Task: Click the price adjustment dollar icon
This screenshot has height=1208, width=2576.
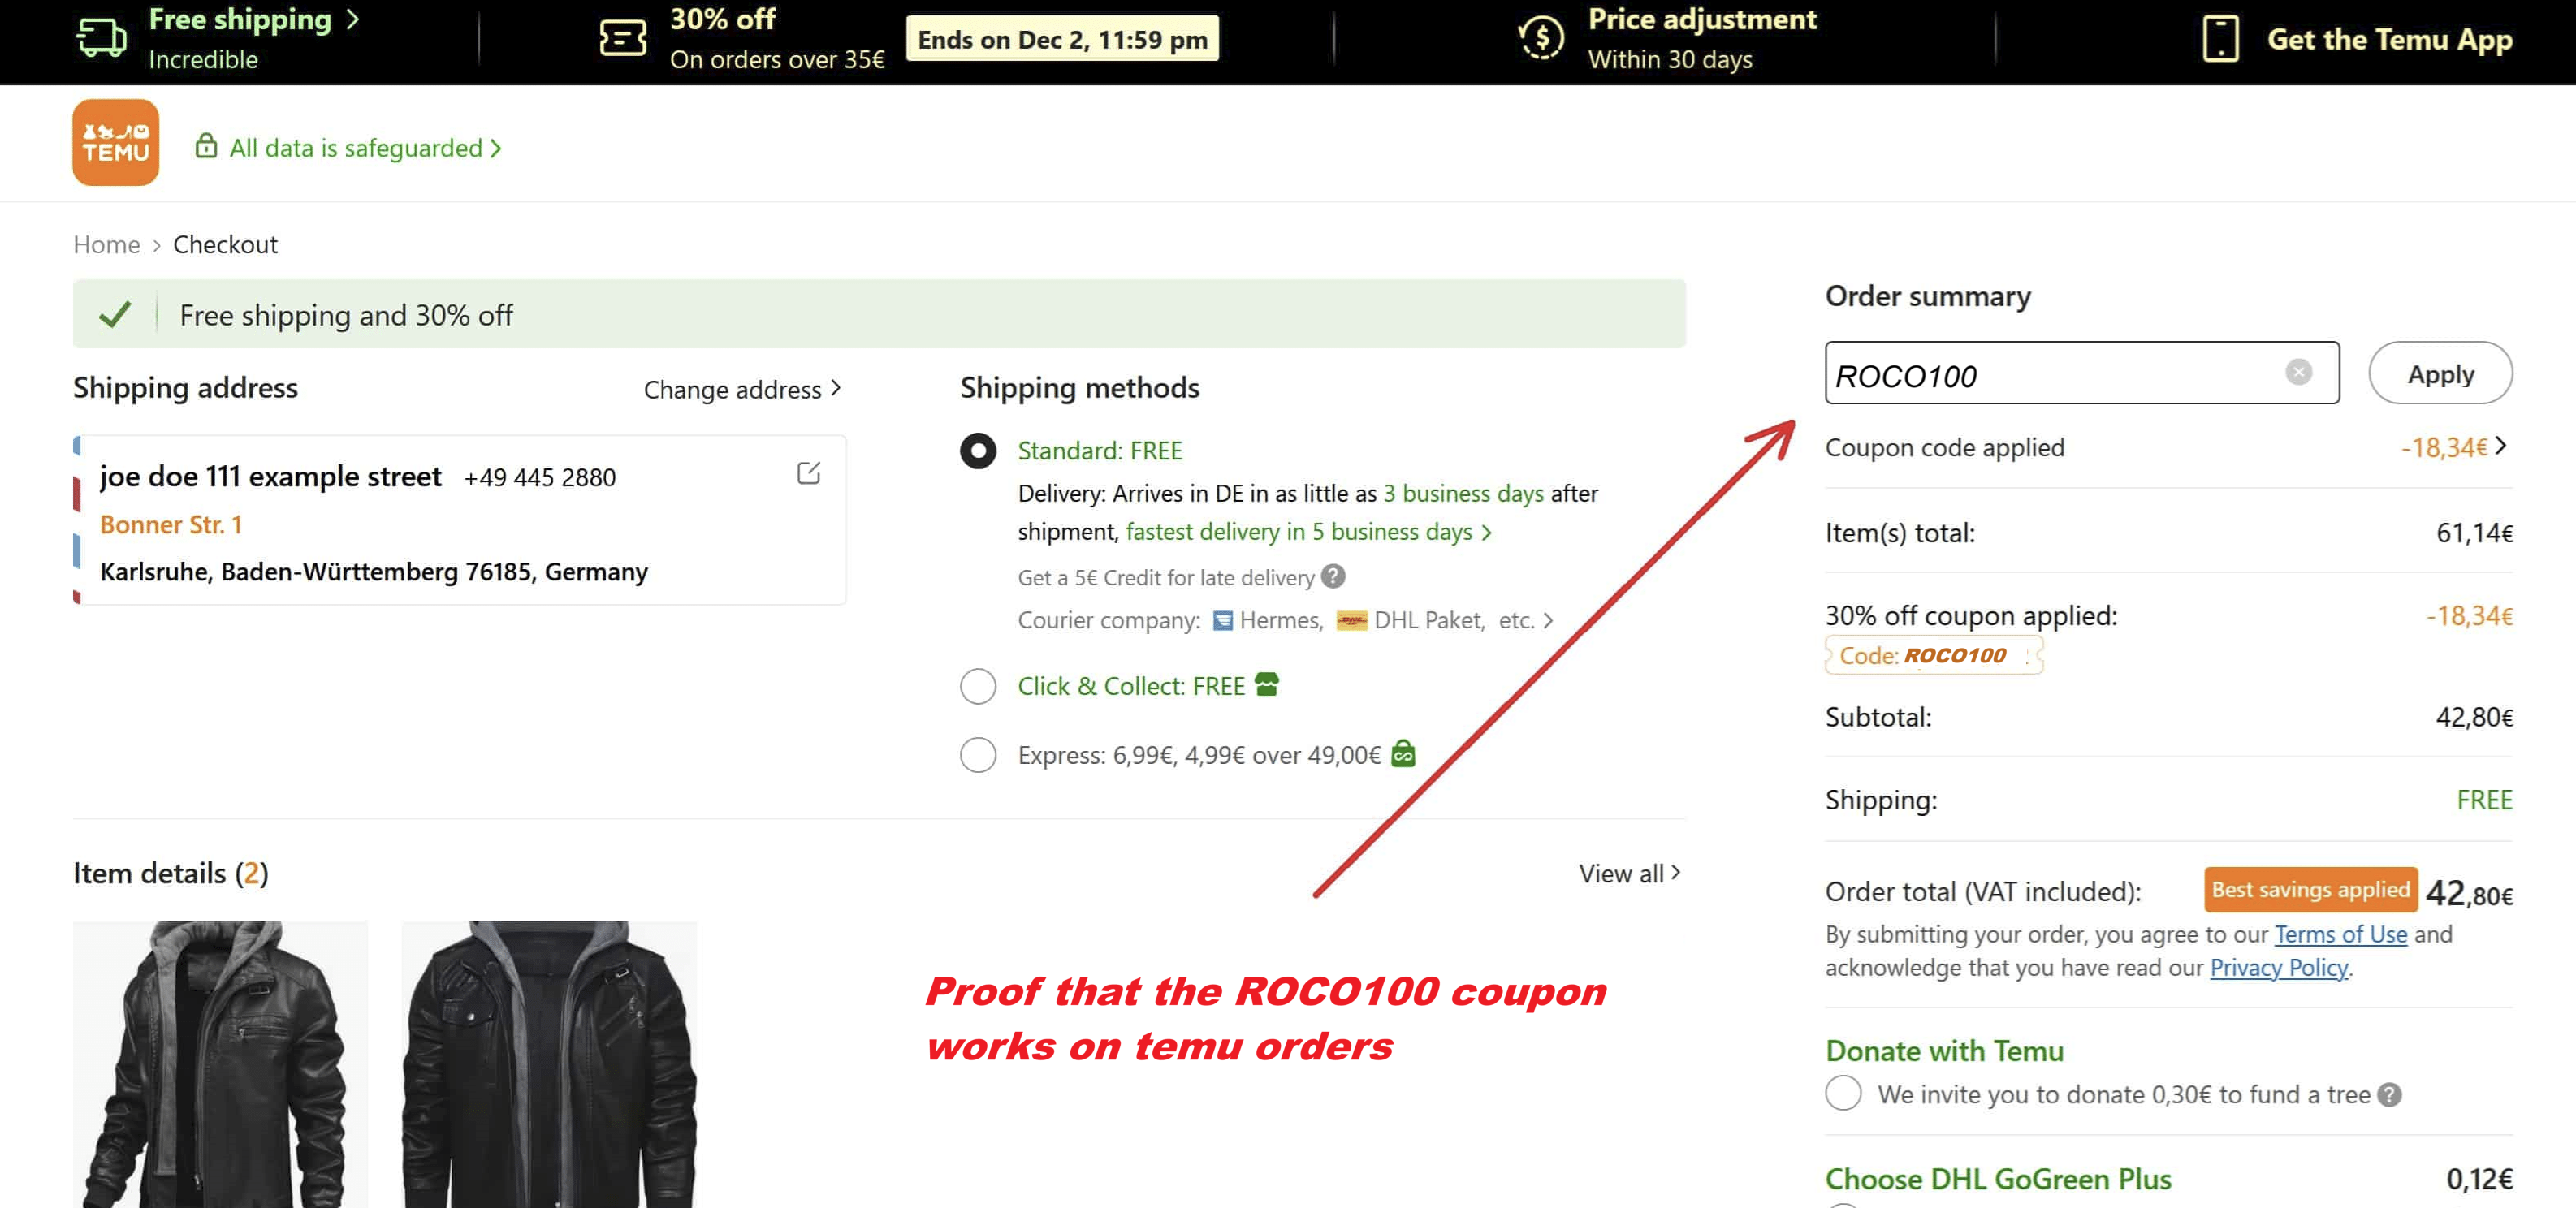Action: point(1541,38)
